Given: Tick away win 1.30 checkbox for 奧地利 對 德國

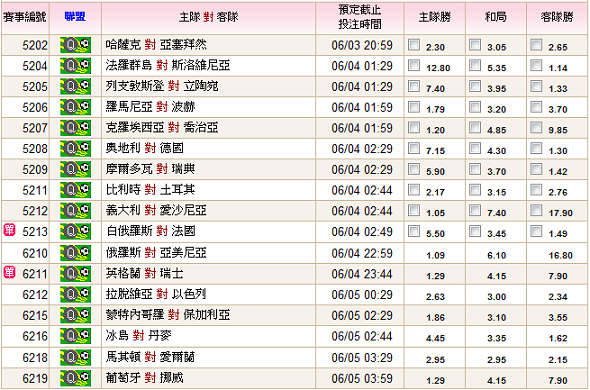Looking at the screenshot, I should [536, 148].
